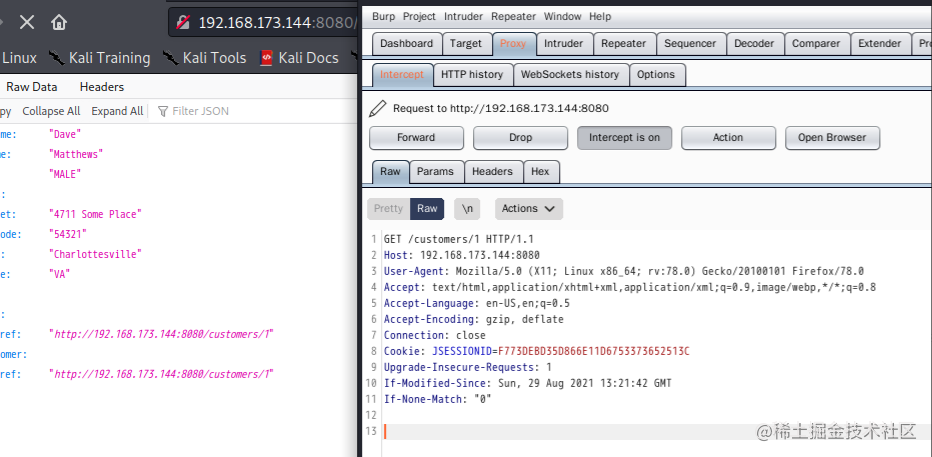Click the GET /customers/1 request line

(459, 239)
